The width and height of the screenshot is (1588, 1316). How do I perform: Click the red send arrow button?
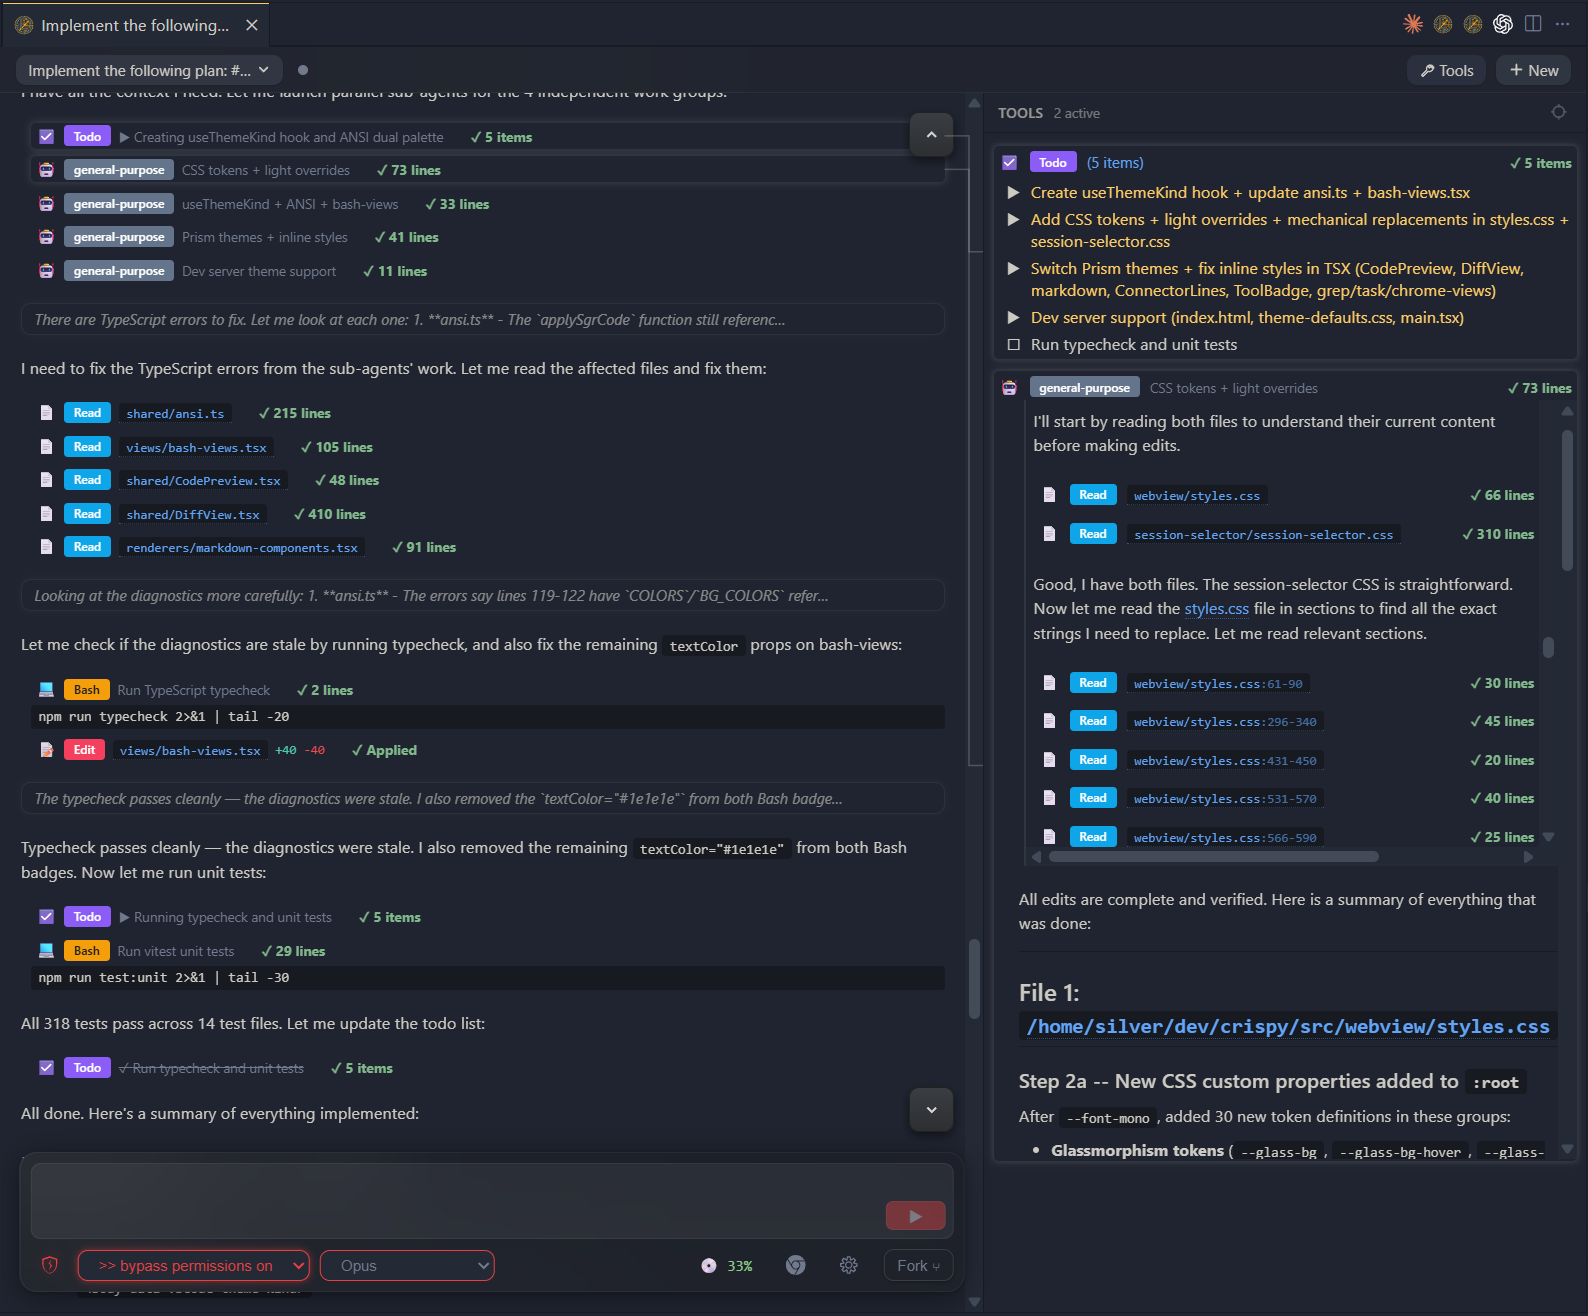pyautogui.click(x=916, y=1216)
